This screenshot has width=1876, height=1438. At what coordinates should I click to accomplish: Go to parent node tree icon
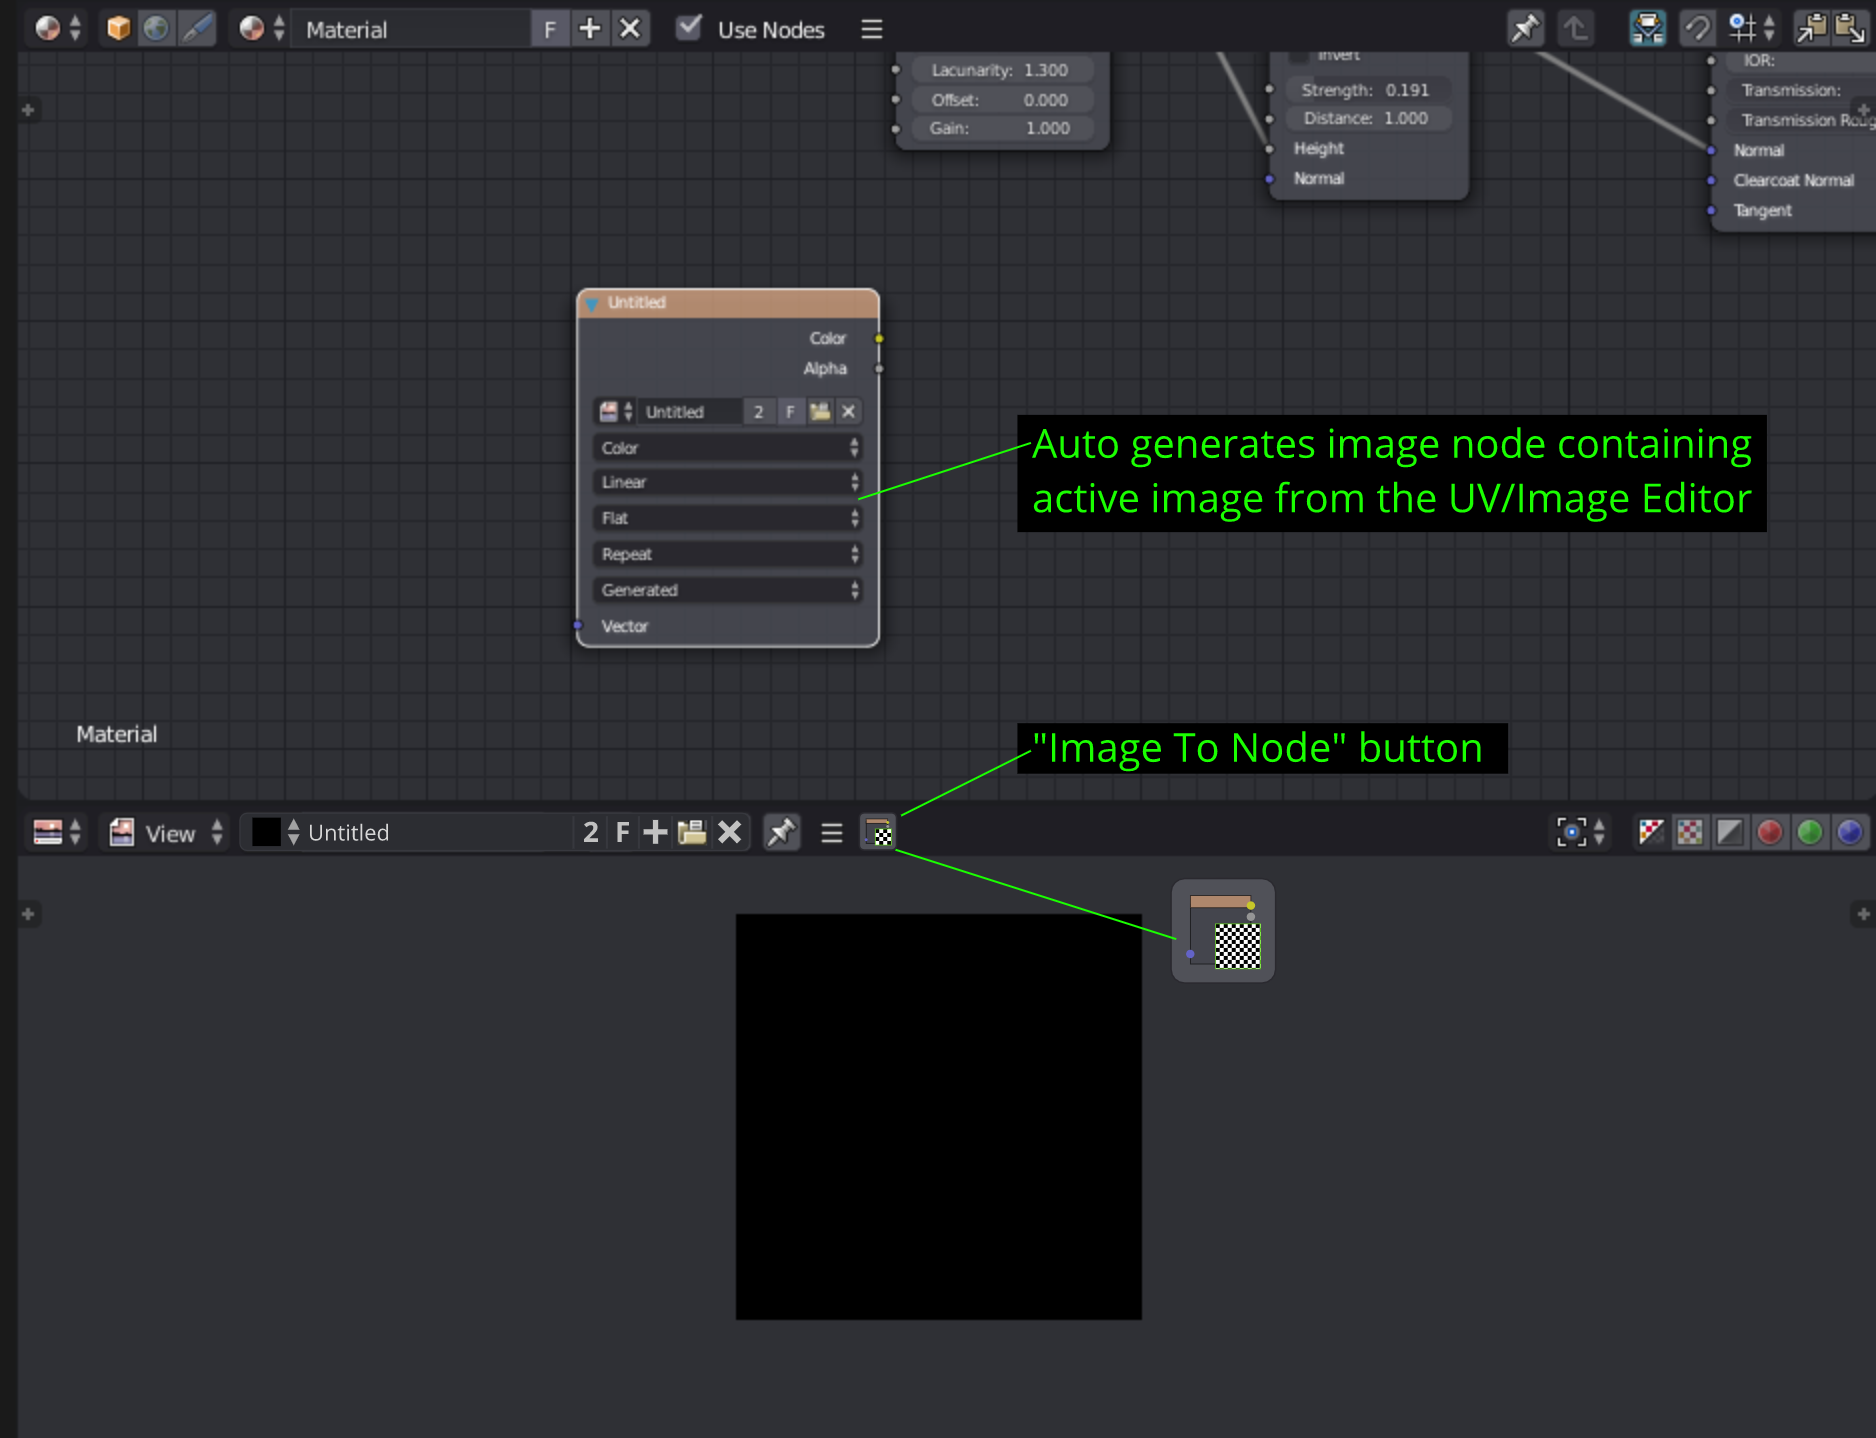(x=1575, y=28)
